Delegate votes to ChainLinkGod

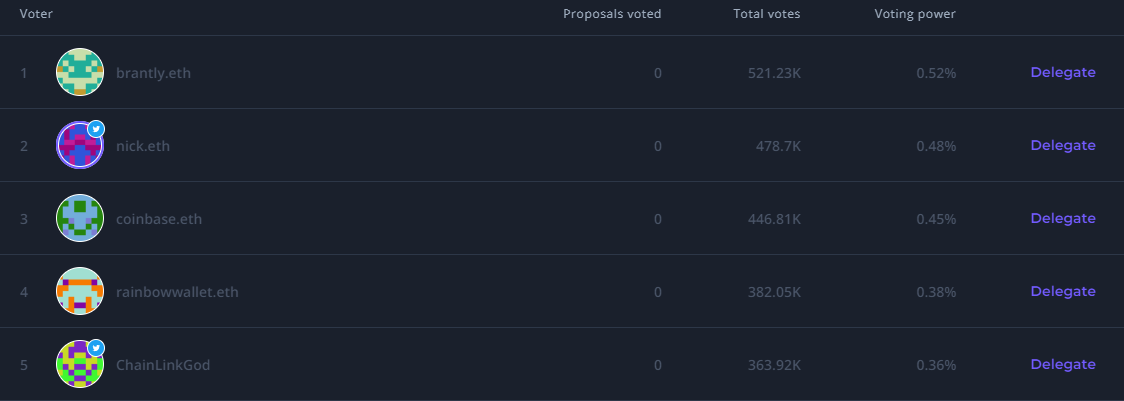[1063, 365]
